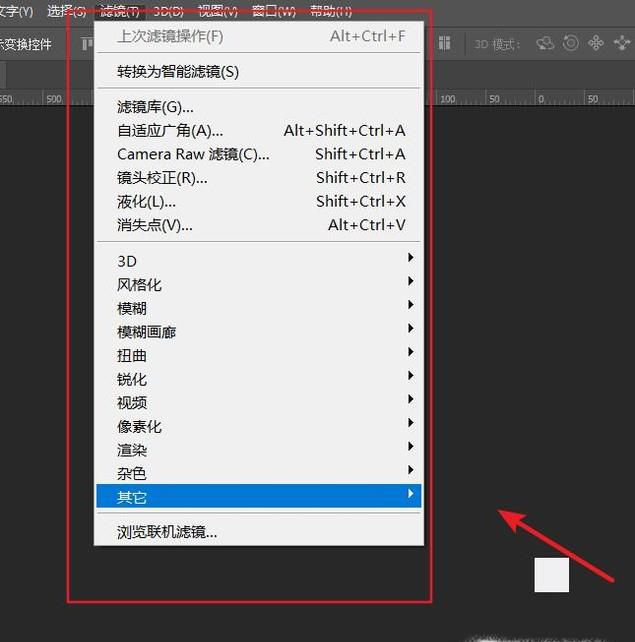Expand the 杂色 noise submenu
This screenshot has height=642, width=635.
click(x=259, y=473)
